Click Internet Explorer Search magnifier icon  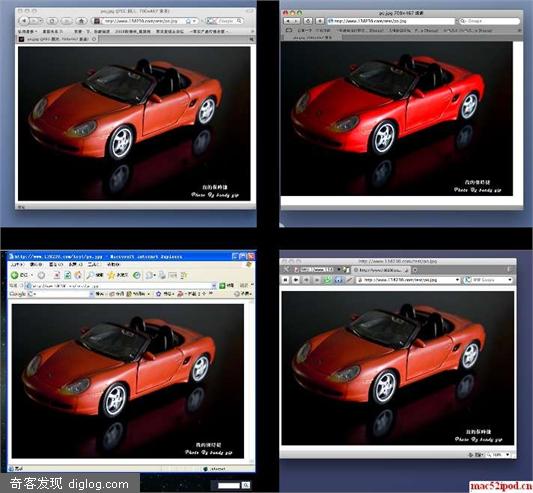tap(90, 275)
